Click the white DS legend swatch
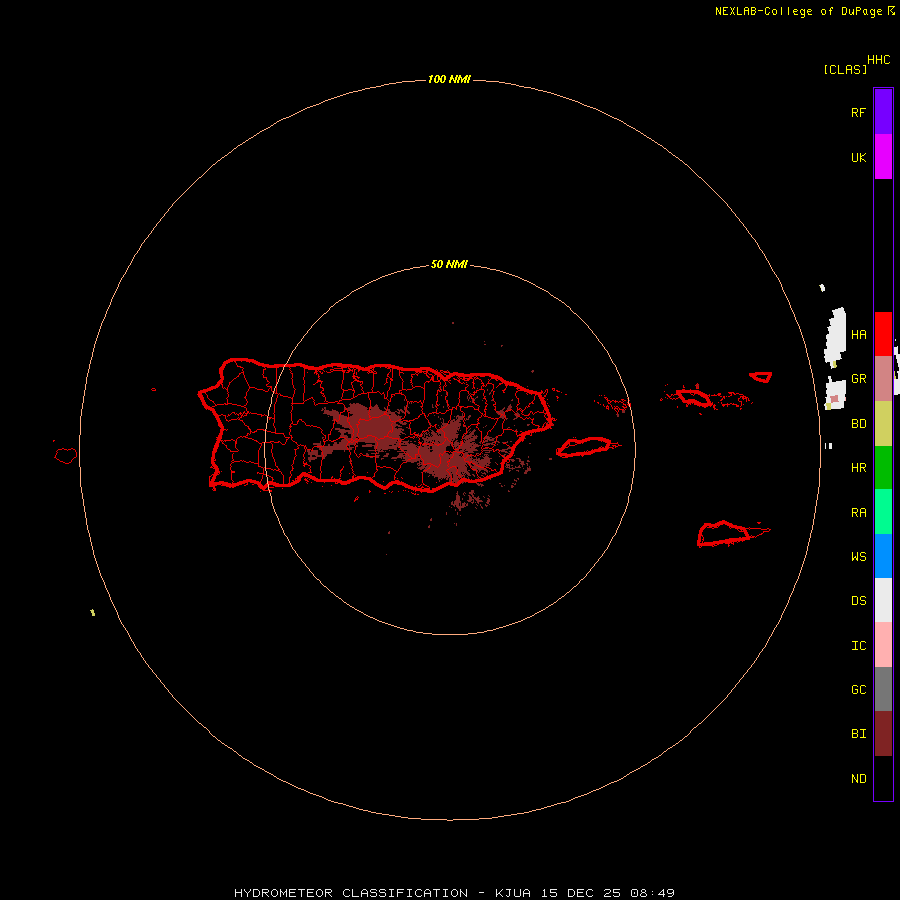900x900 pixels. (883, 600)
